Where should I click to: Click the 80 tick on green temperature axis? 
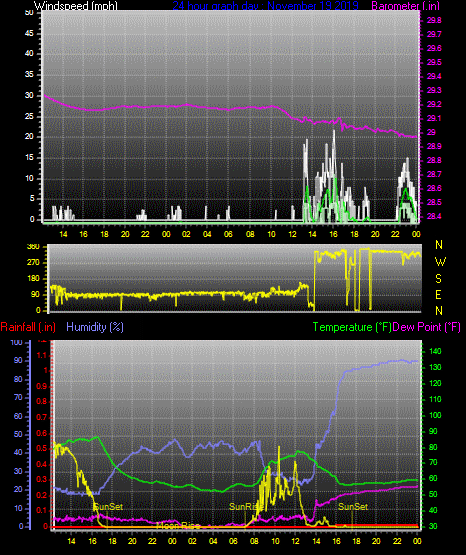pyautogui.click(x=433, y=447)
